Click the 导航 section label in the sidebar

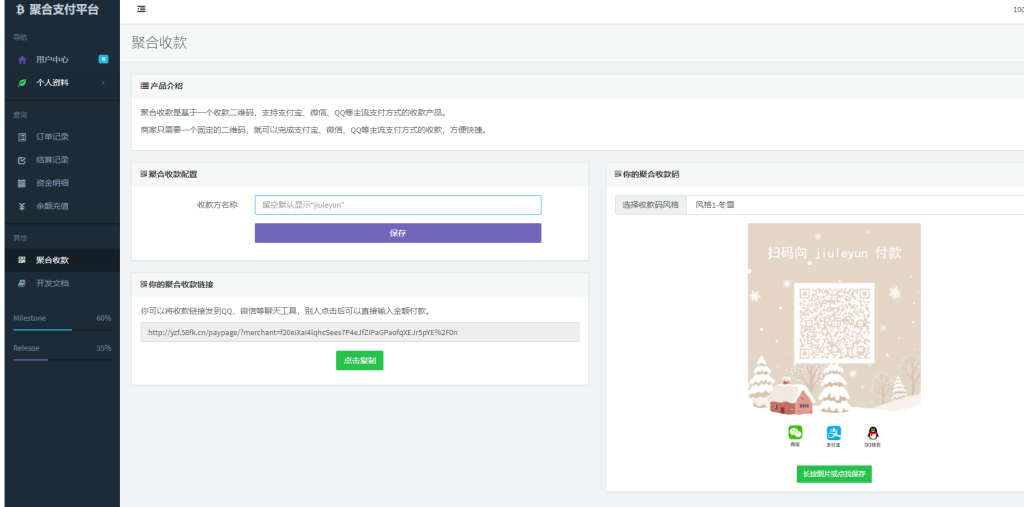click(x=20, y=38)
